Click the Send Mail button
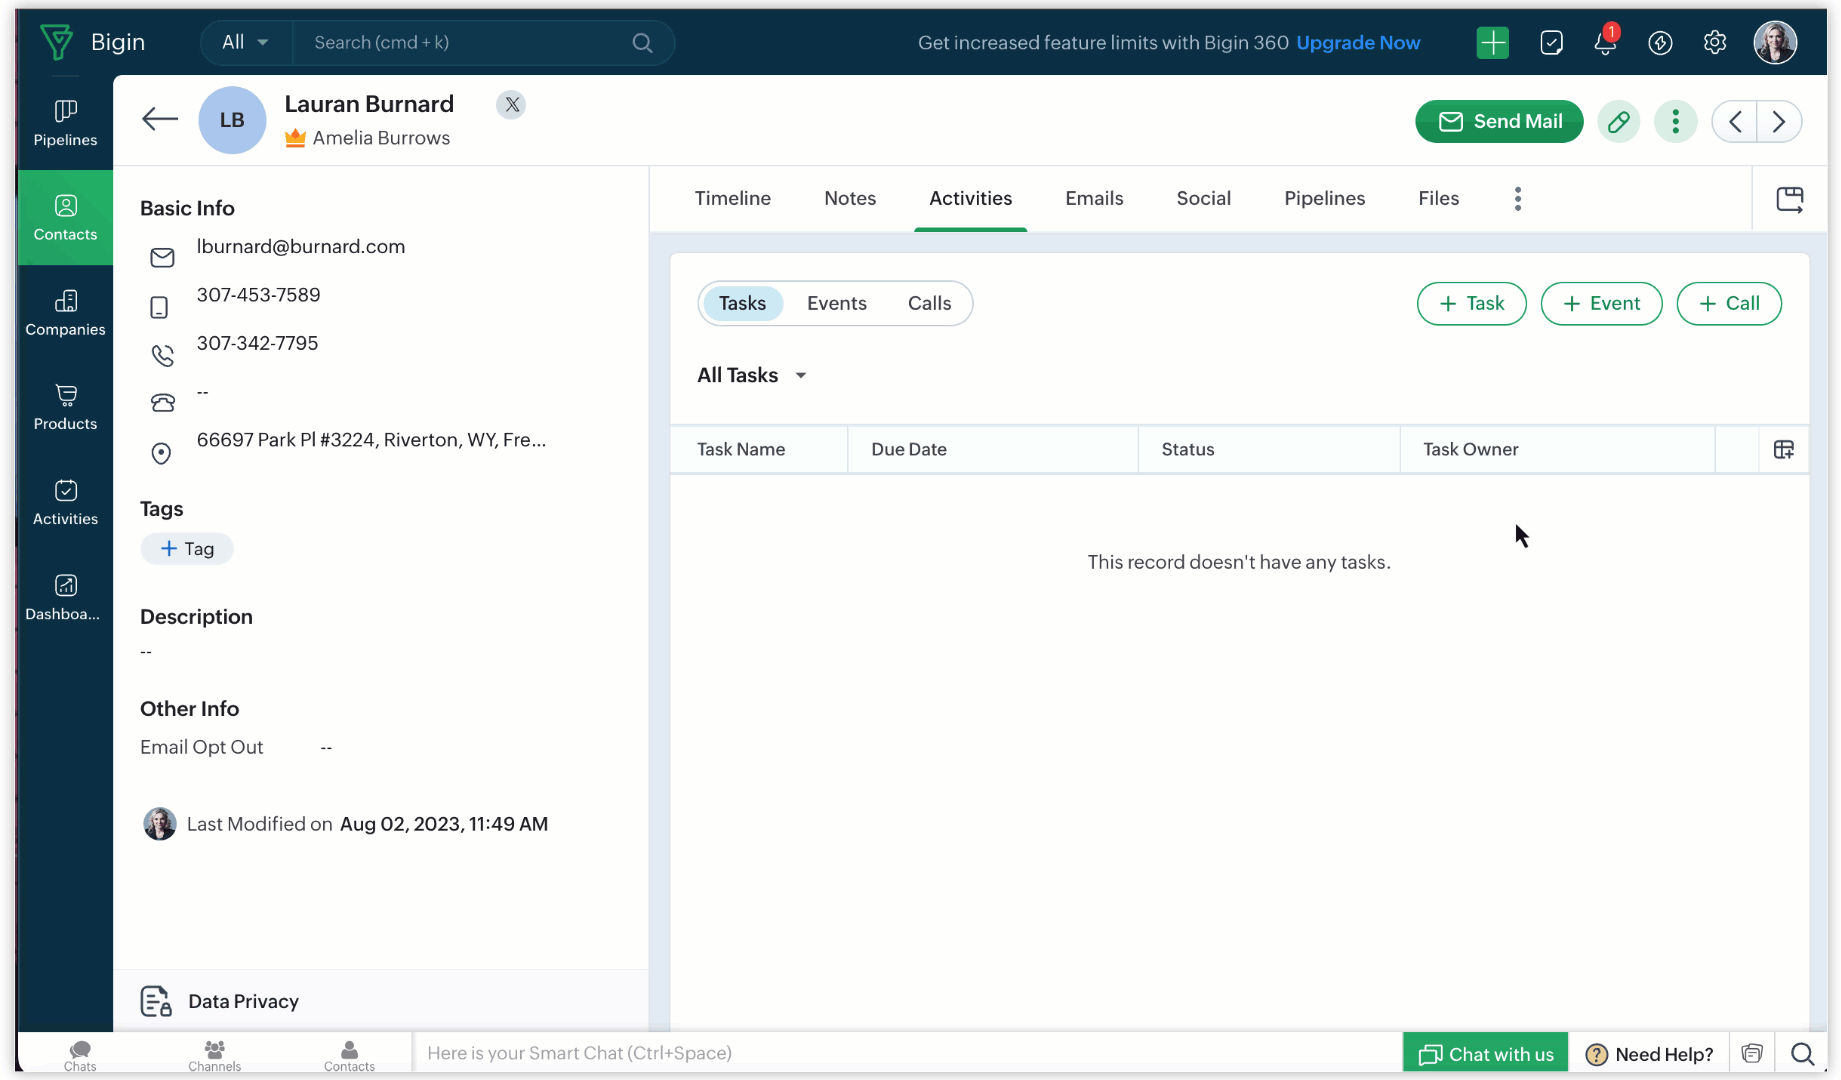Screen dimensions: 1841x1080 coord(1499,122)
